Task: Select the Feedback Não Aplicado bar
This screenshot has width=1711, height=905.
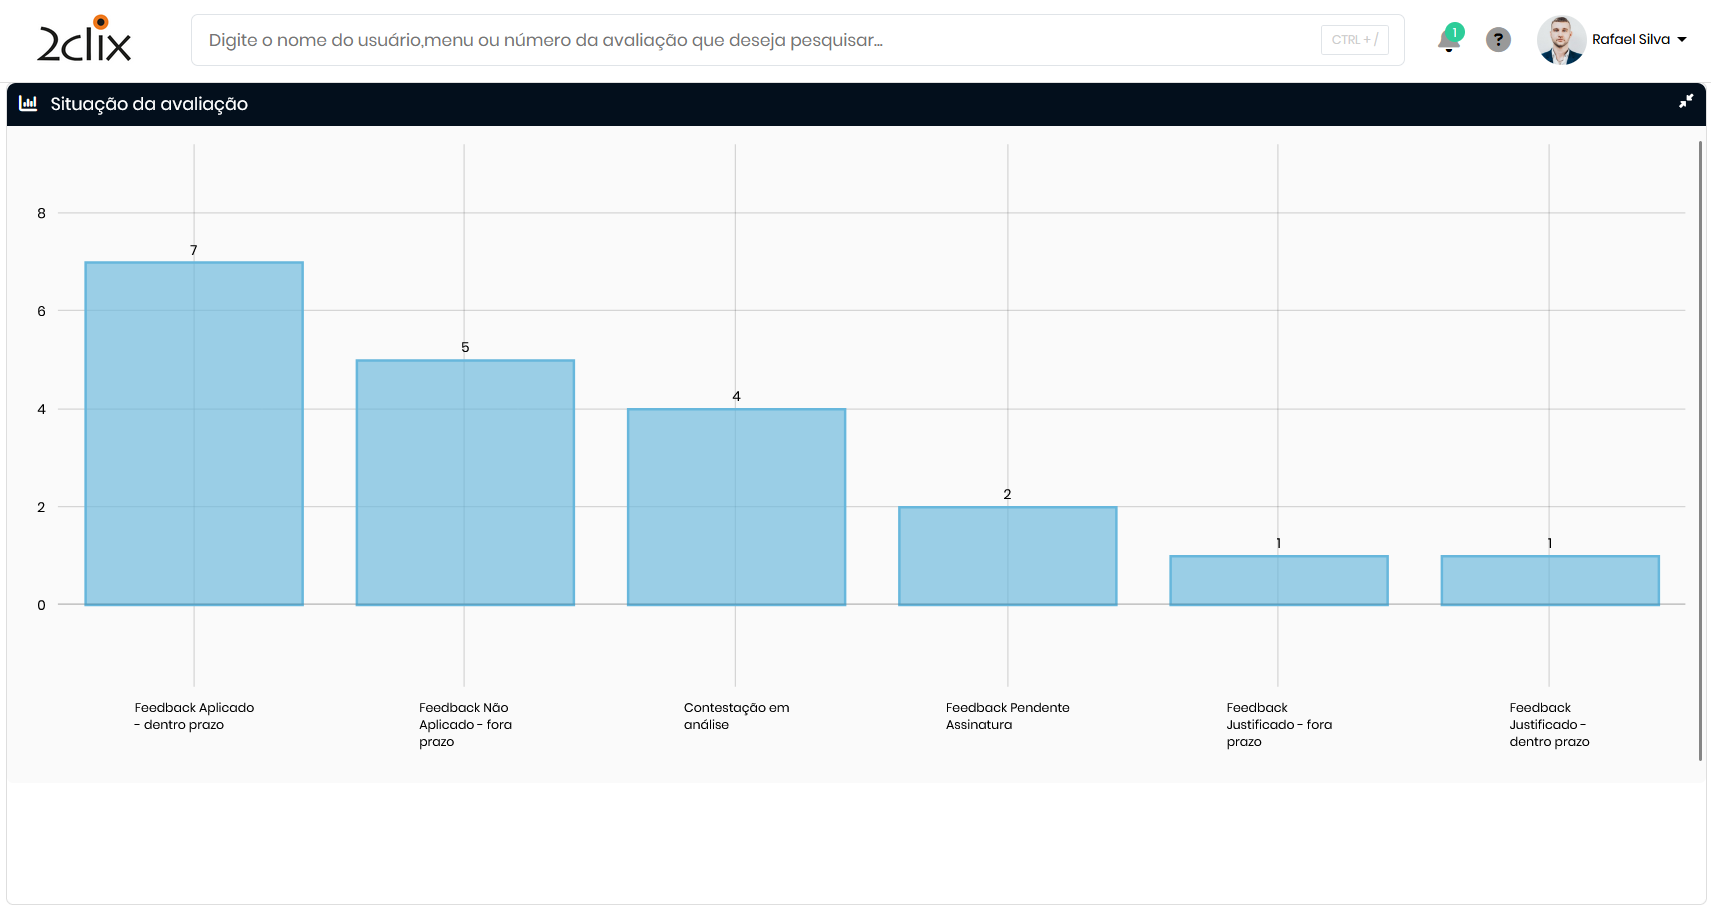Action: tap(465, 482)
